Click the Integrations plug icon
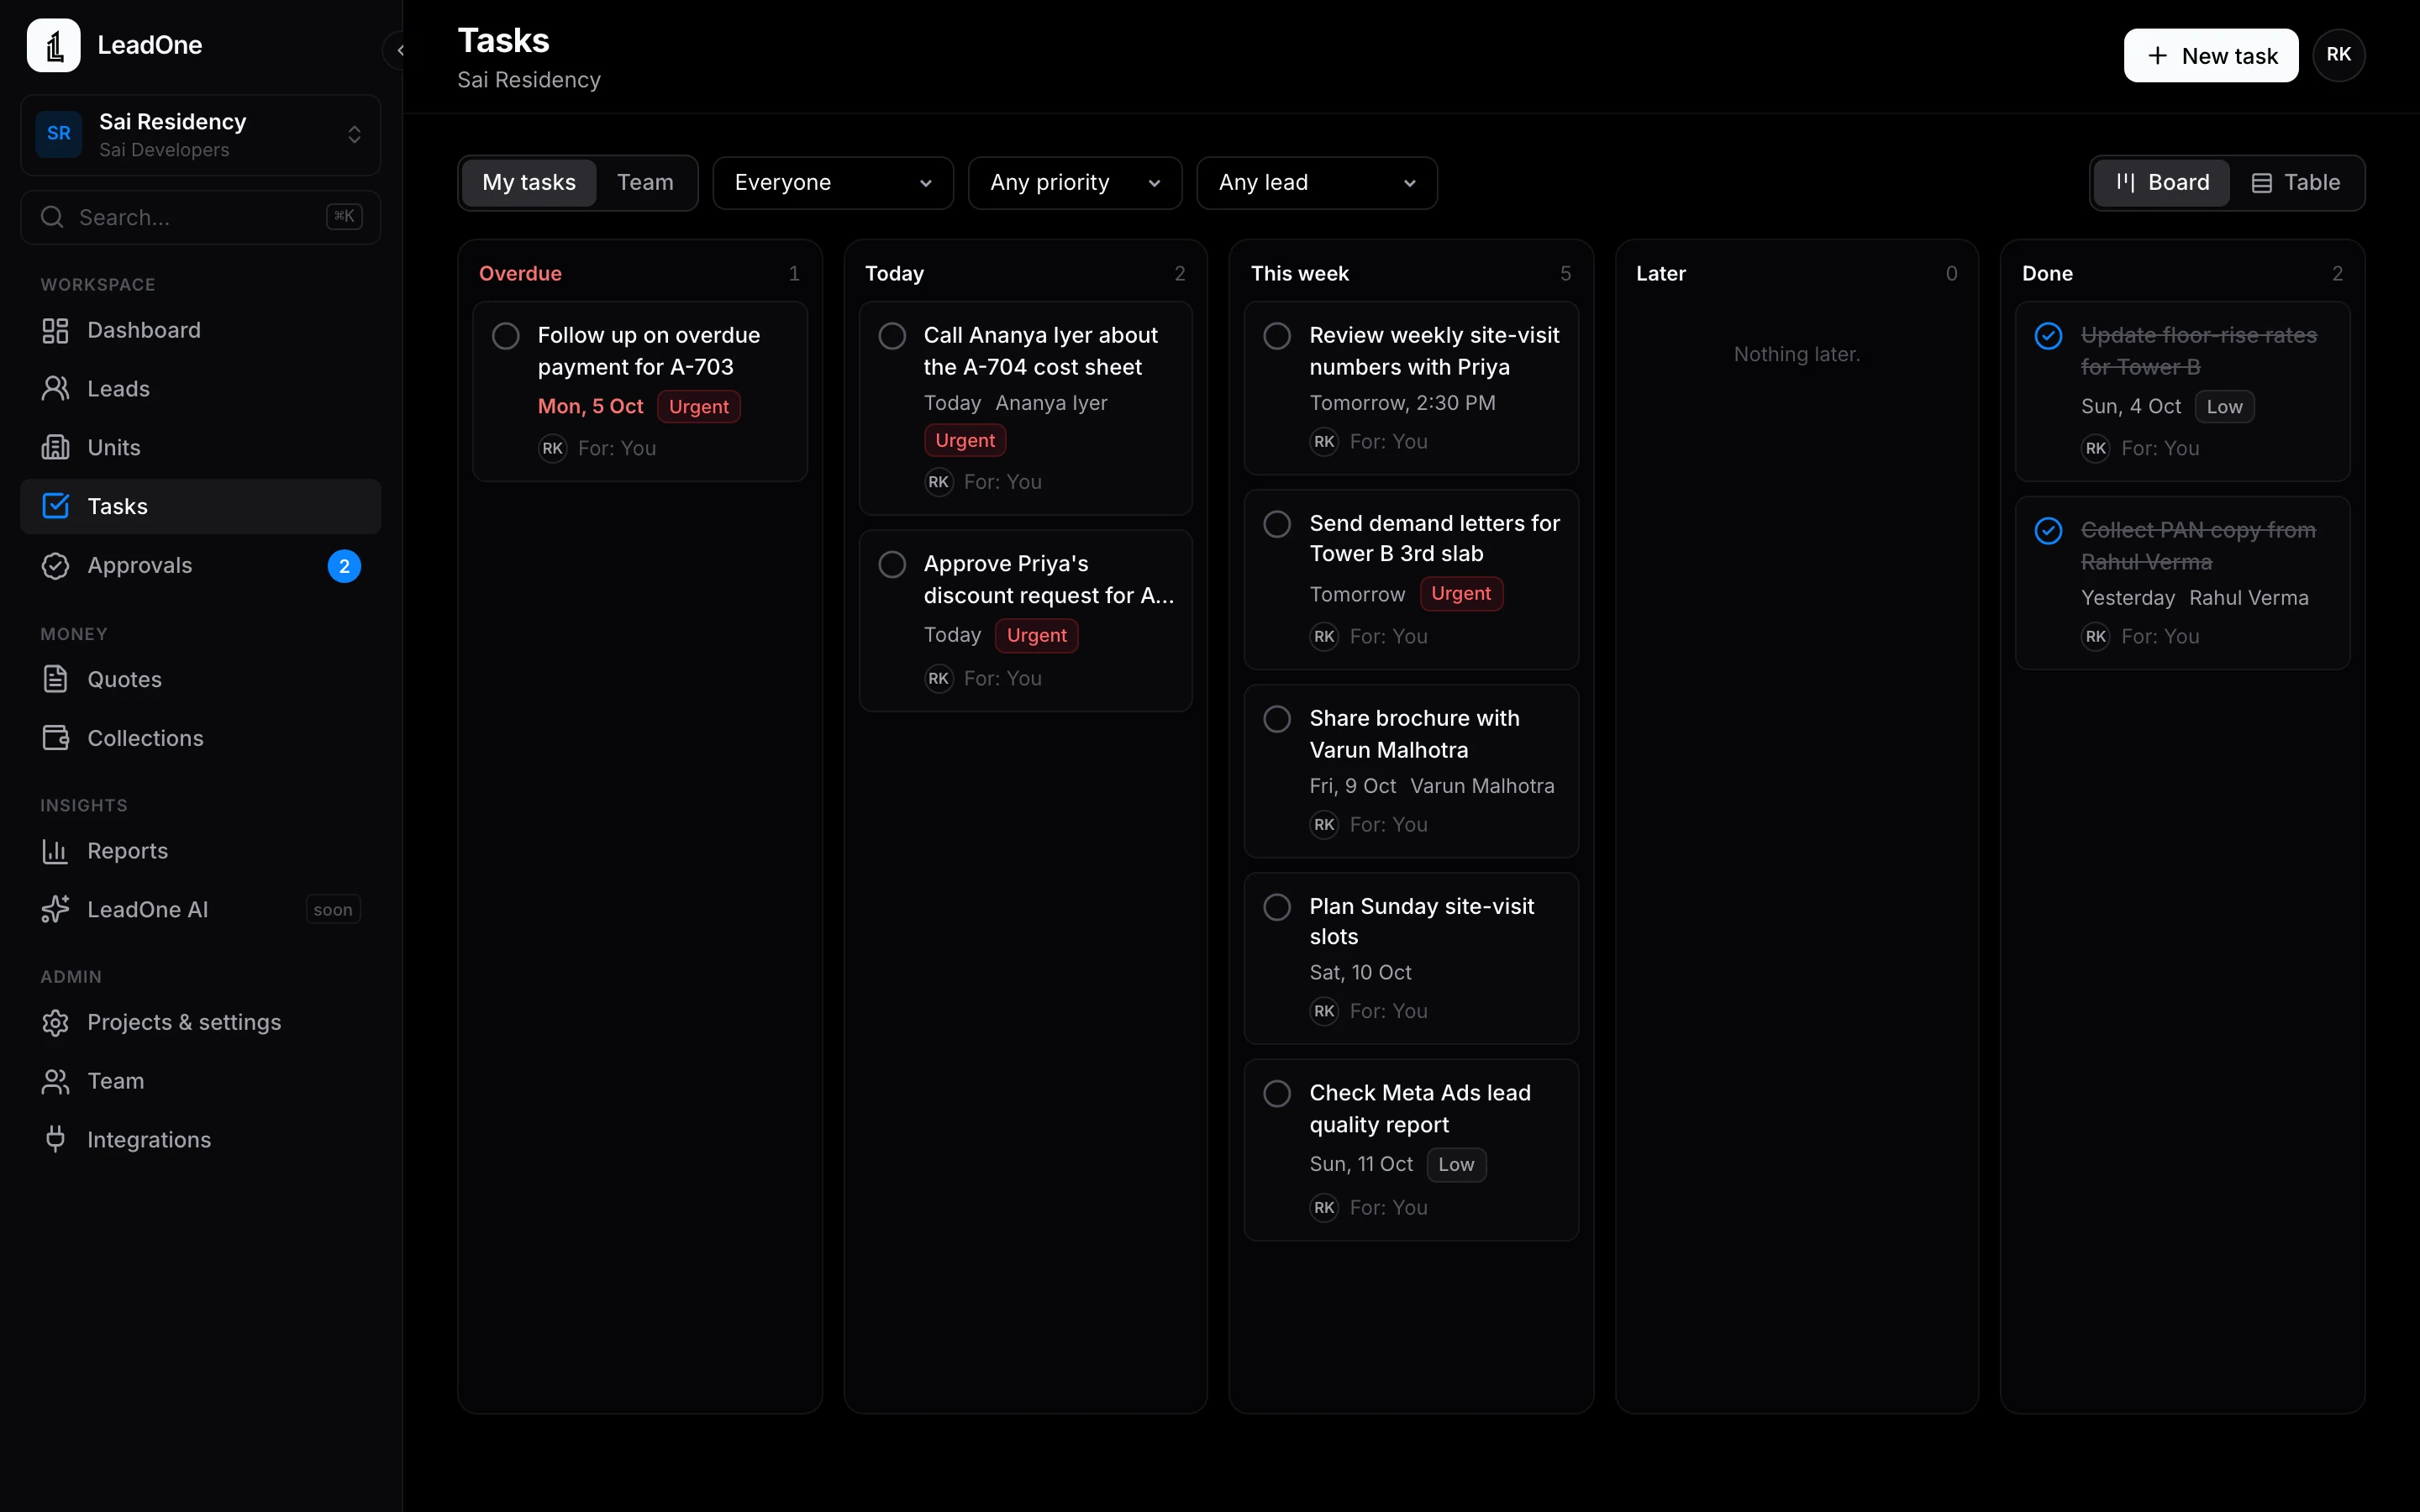 coord(55,1139)
